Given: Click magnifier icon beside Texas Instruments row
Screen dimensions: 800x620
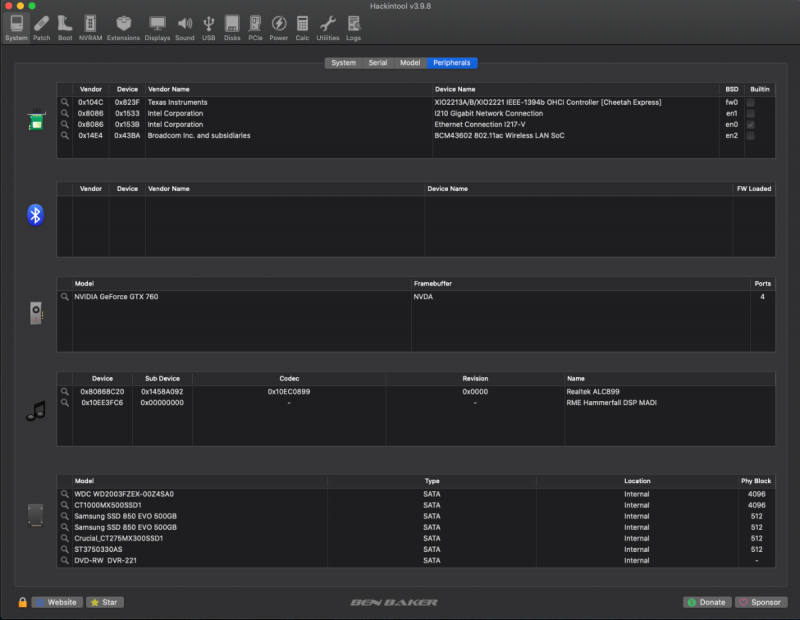Looking at the screenshot, I should coord(65,102).
